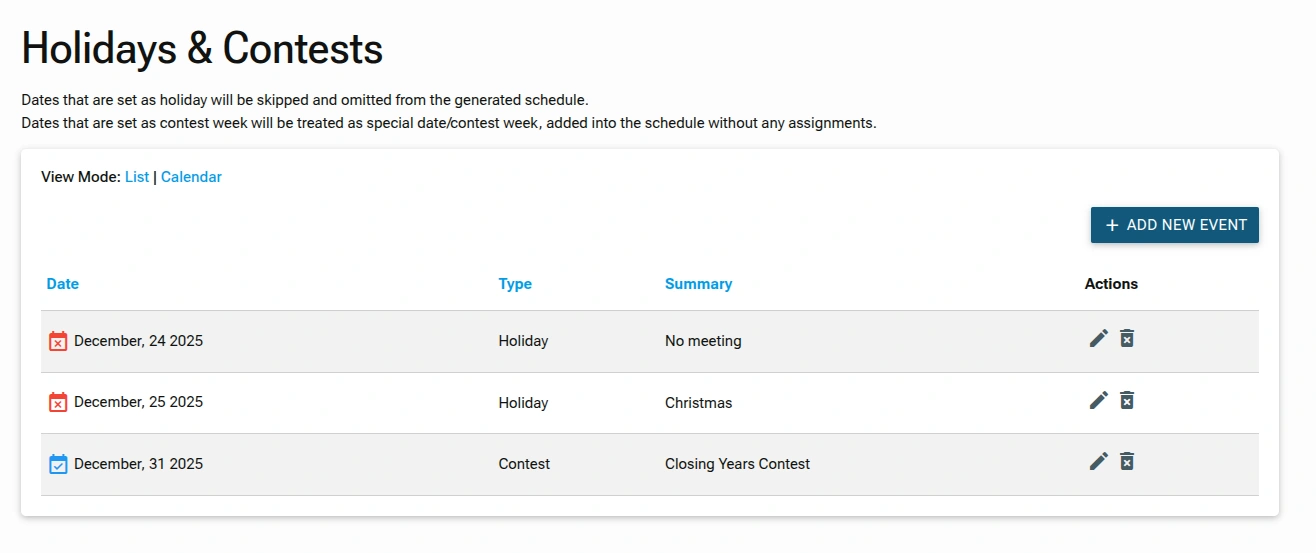Click the blue contest calendar icon for December 31
The image size is (1316, 553).
pos(58,464)
